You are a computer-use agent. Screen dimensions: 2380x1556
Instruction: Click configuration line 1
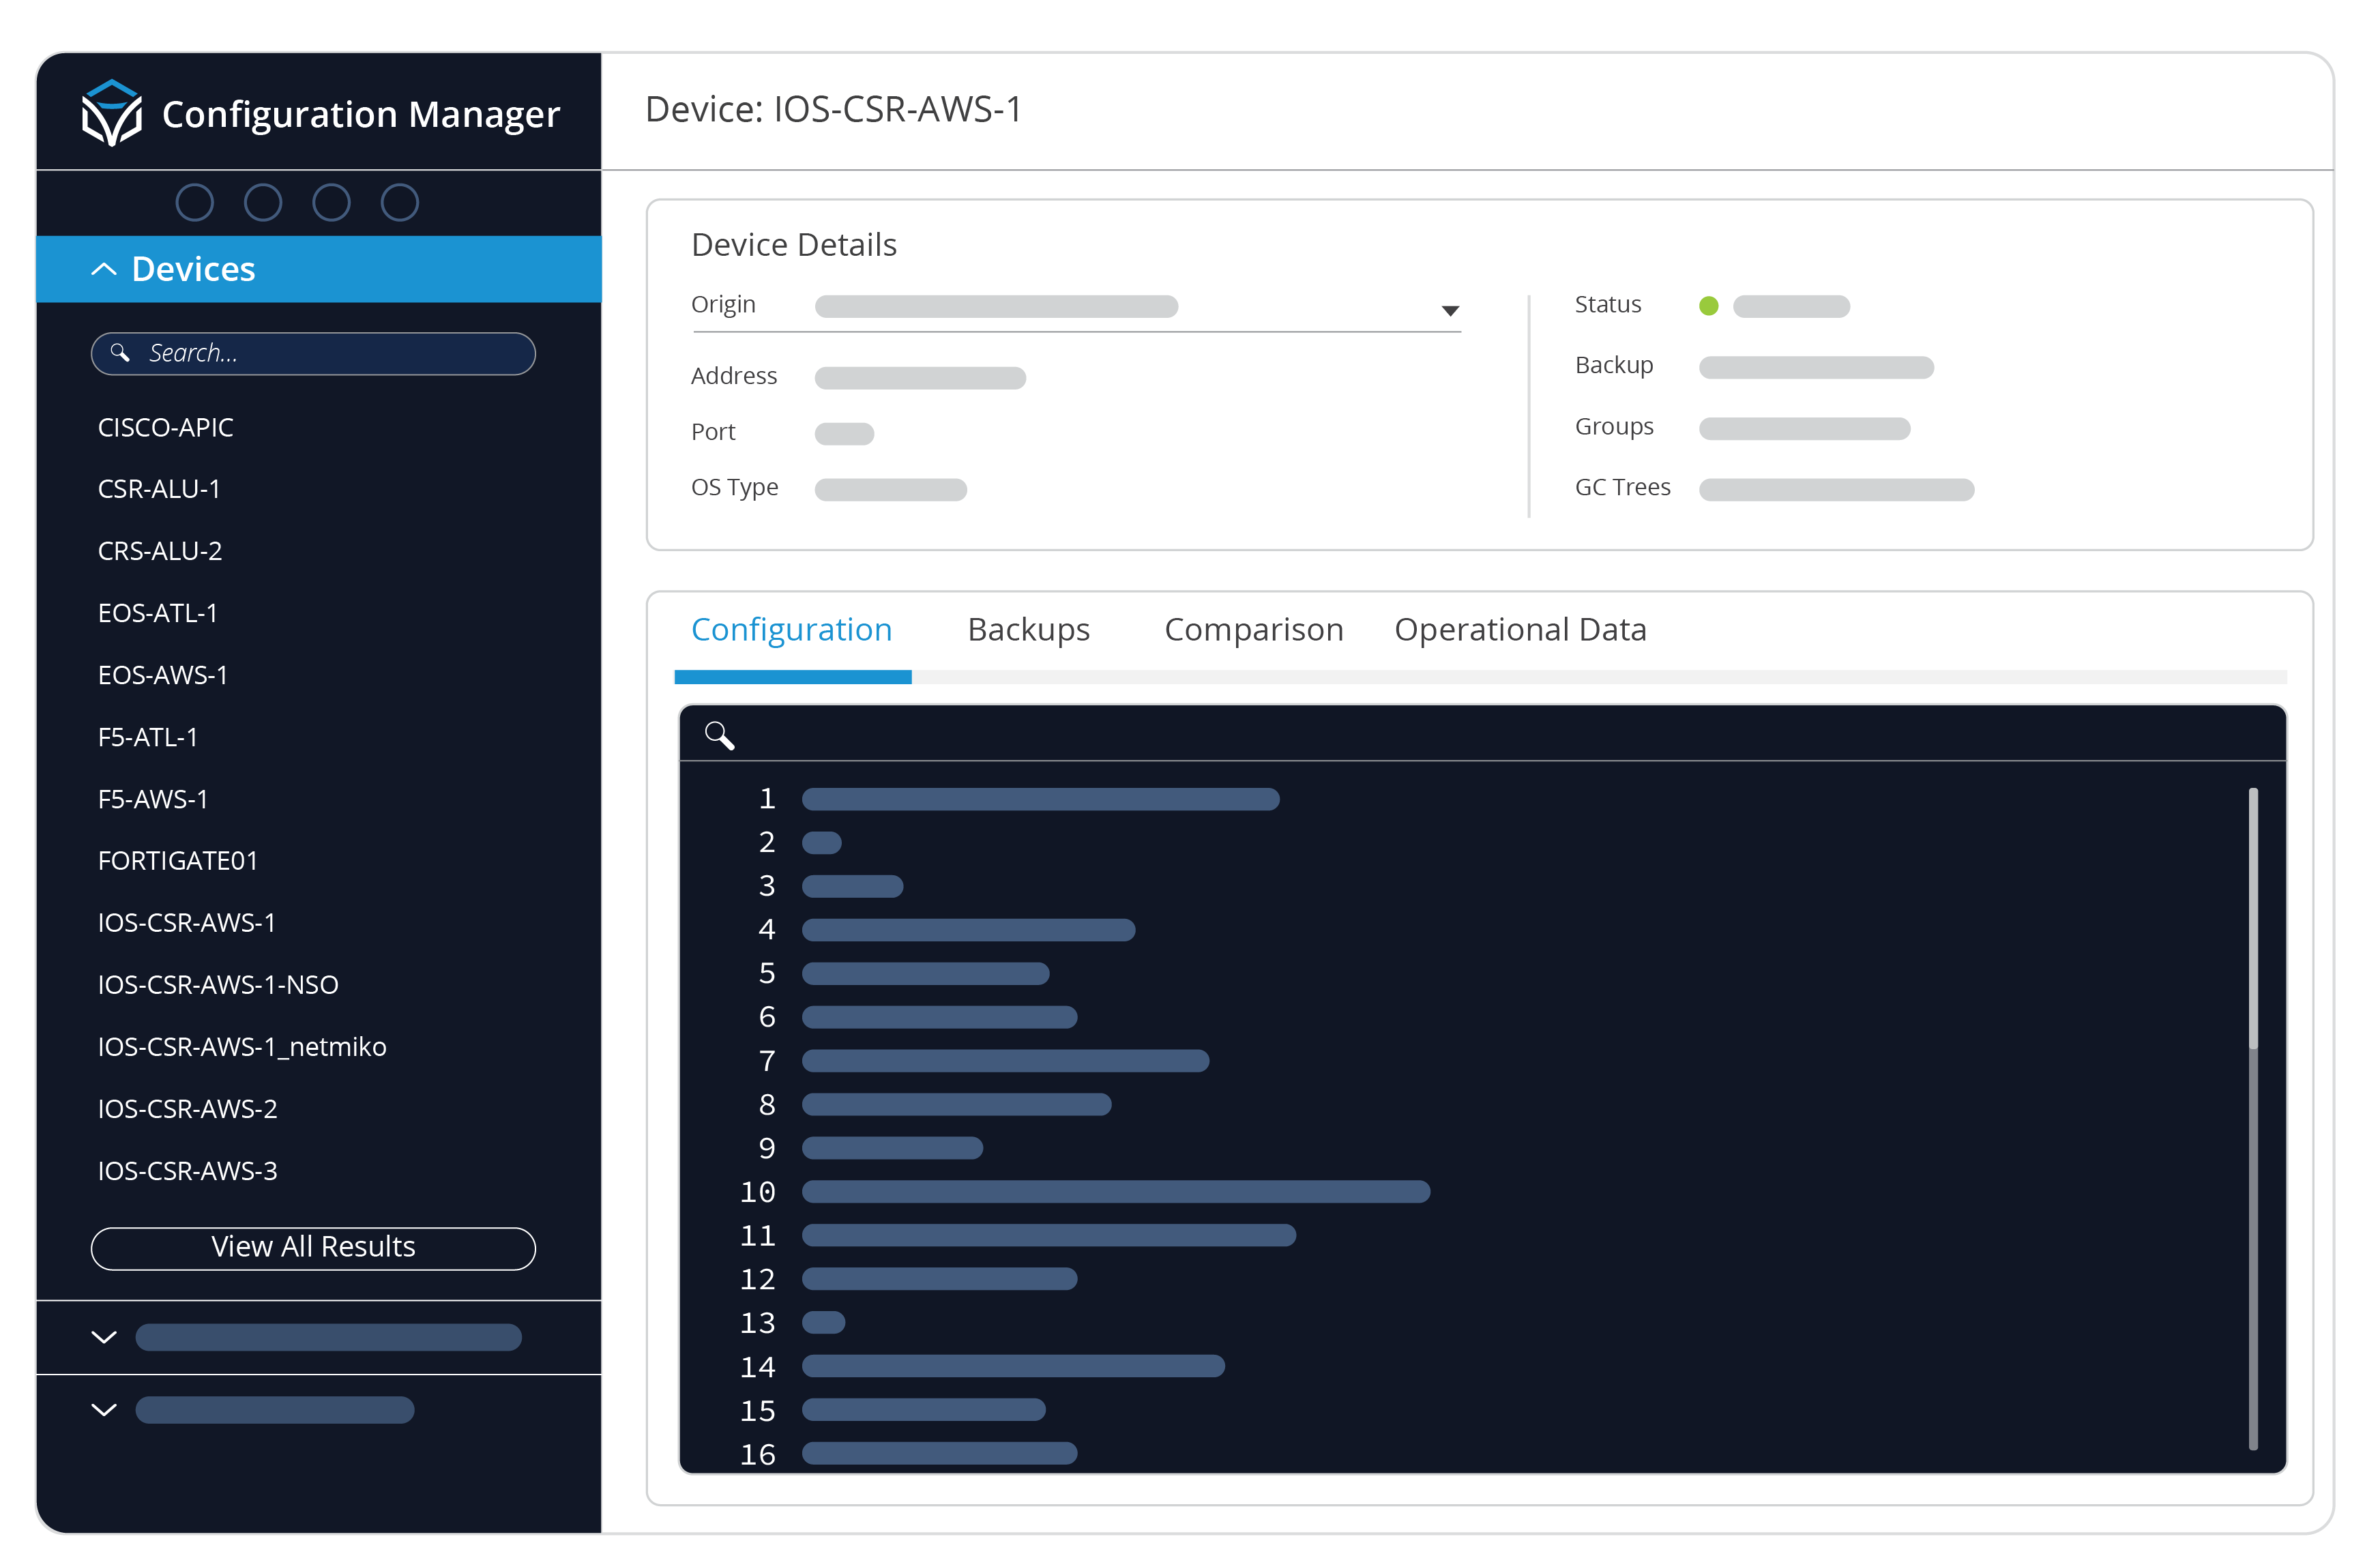1040,799
